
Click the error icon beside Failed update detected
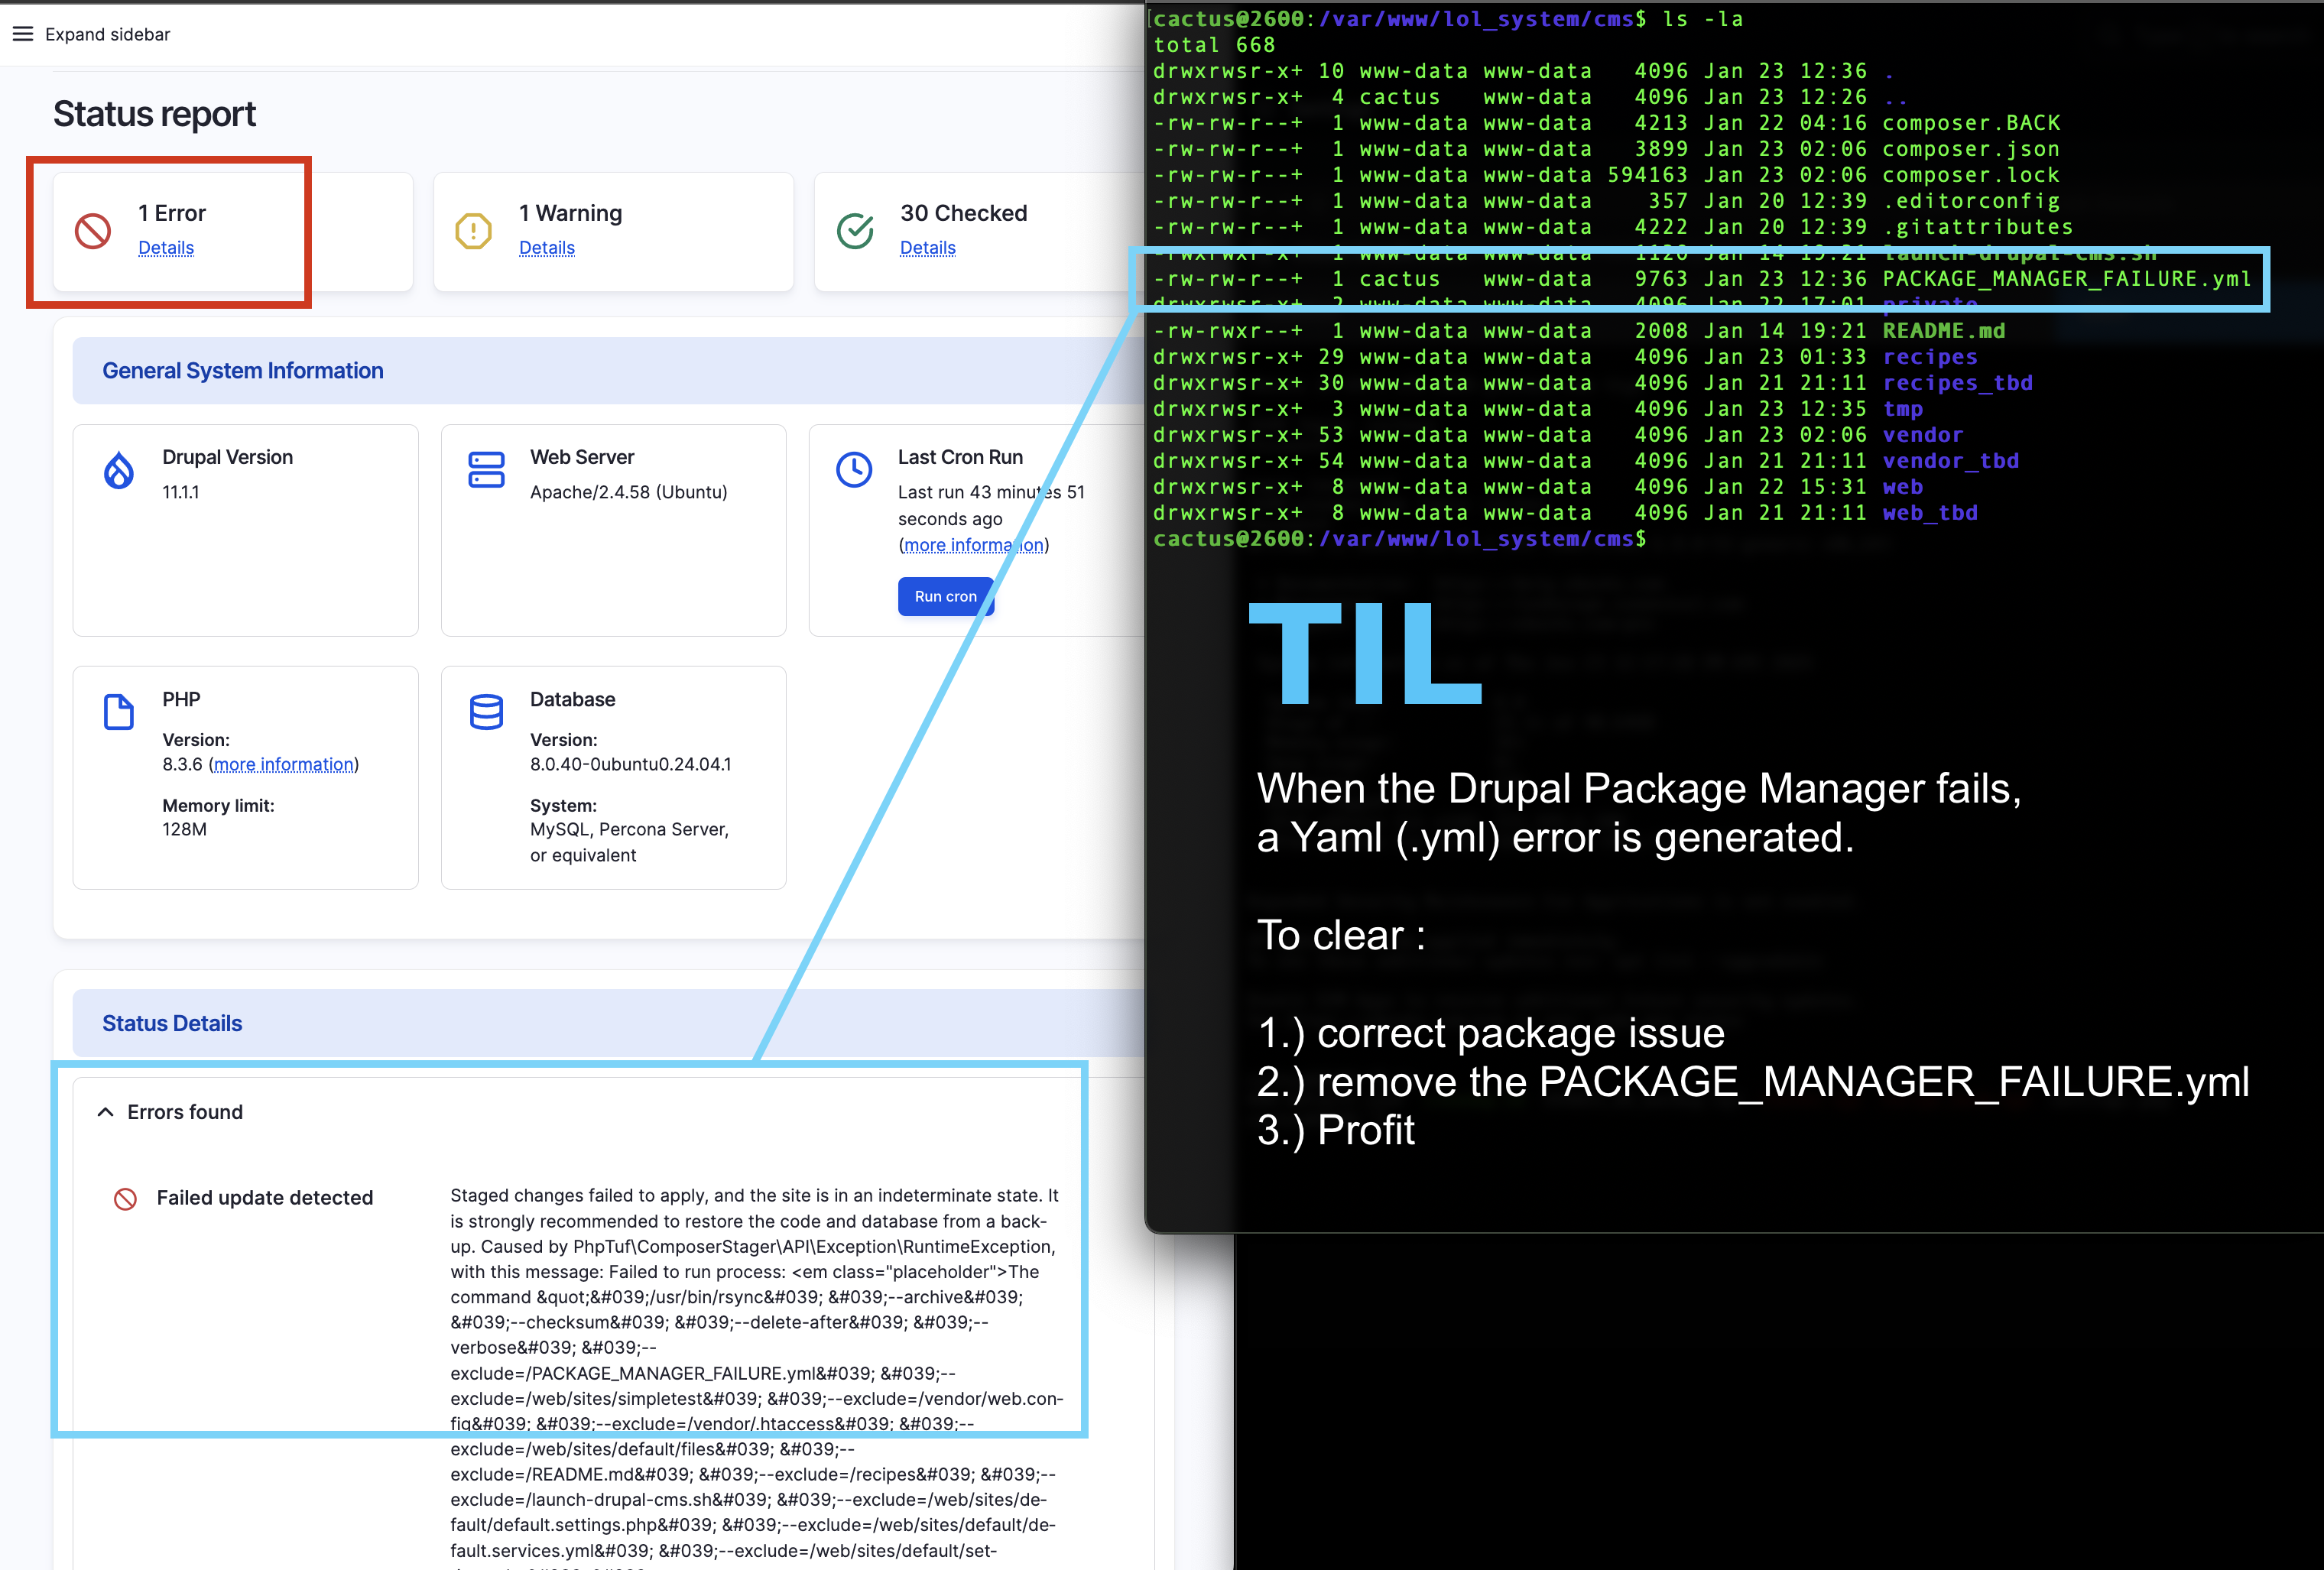125,1198
